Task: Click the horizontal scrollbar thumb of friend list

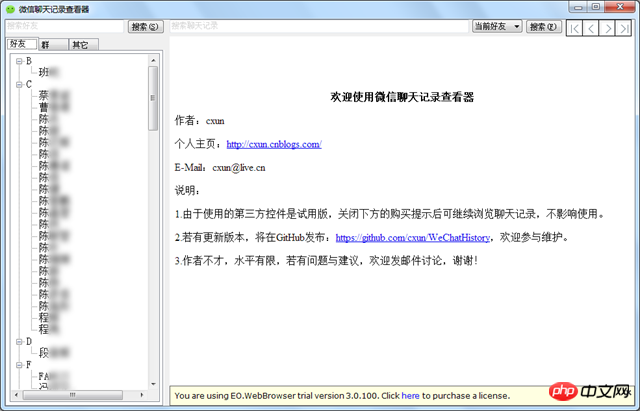Action: 73,395
